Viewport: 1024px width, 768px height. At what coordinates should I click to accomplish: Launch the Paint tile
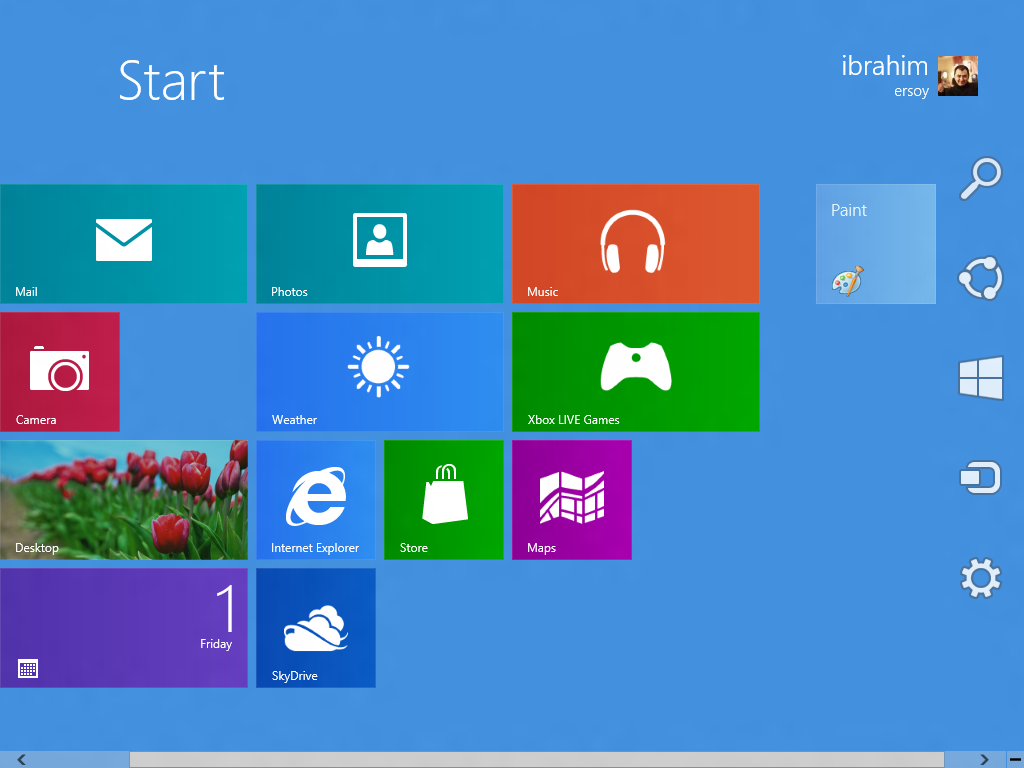875,244
